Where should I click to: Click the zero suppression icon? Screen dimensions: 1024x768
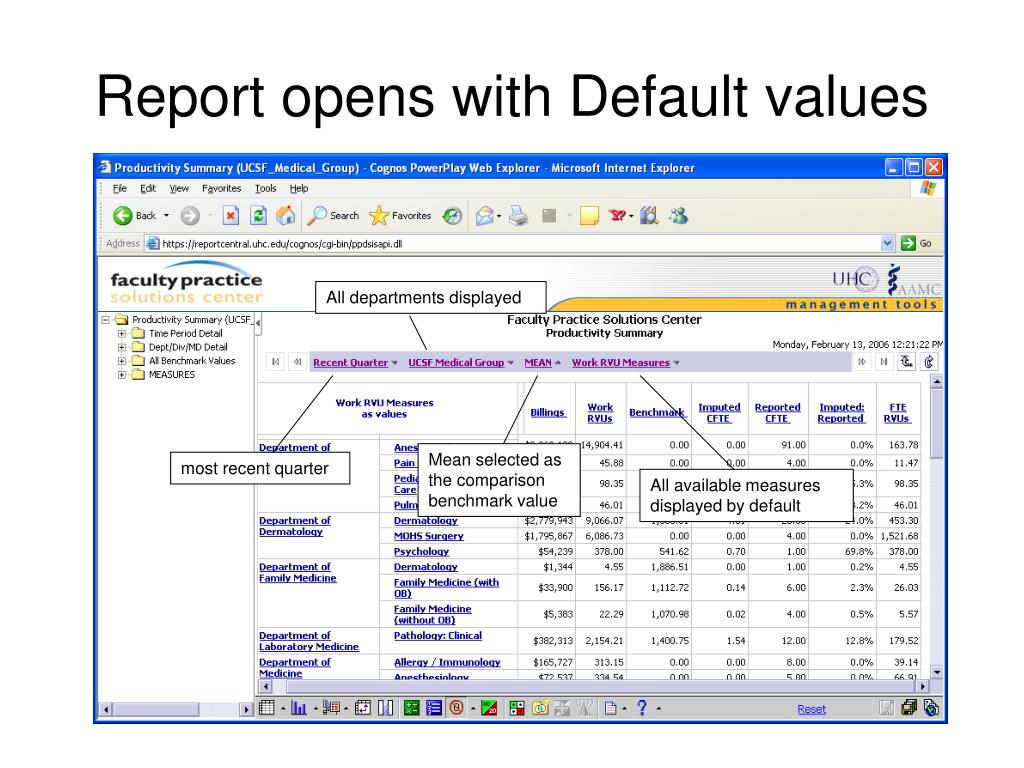point(456,708)
